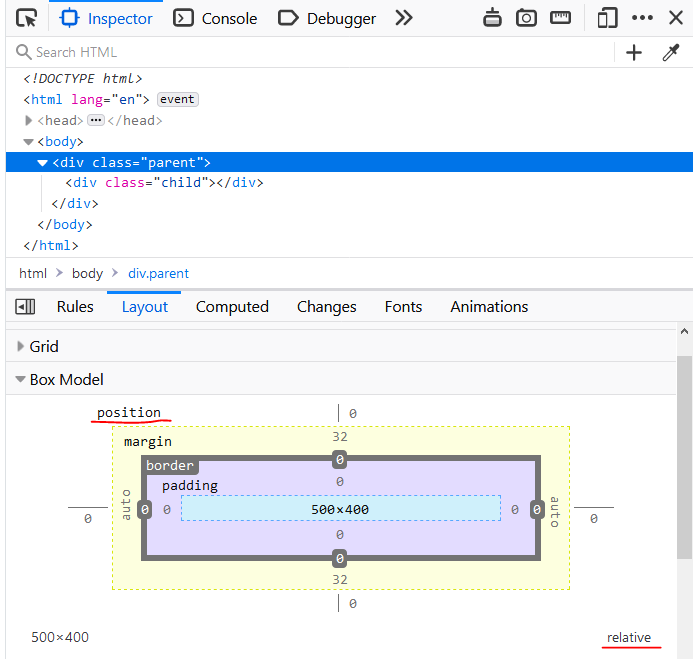The image size is (693, 659).
Task: Open the overflow tools chevron menu
Action: pos(404,18)
